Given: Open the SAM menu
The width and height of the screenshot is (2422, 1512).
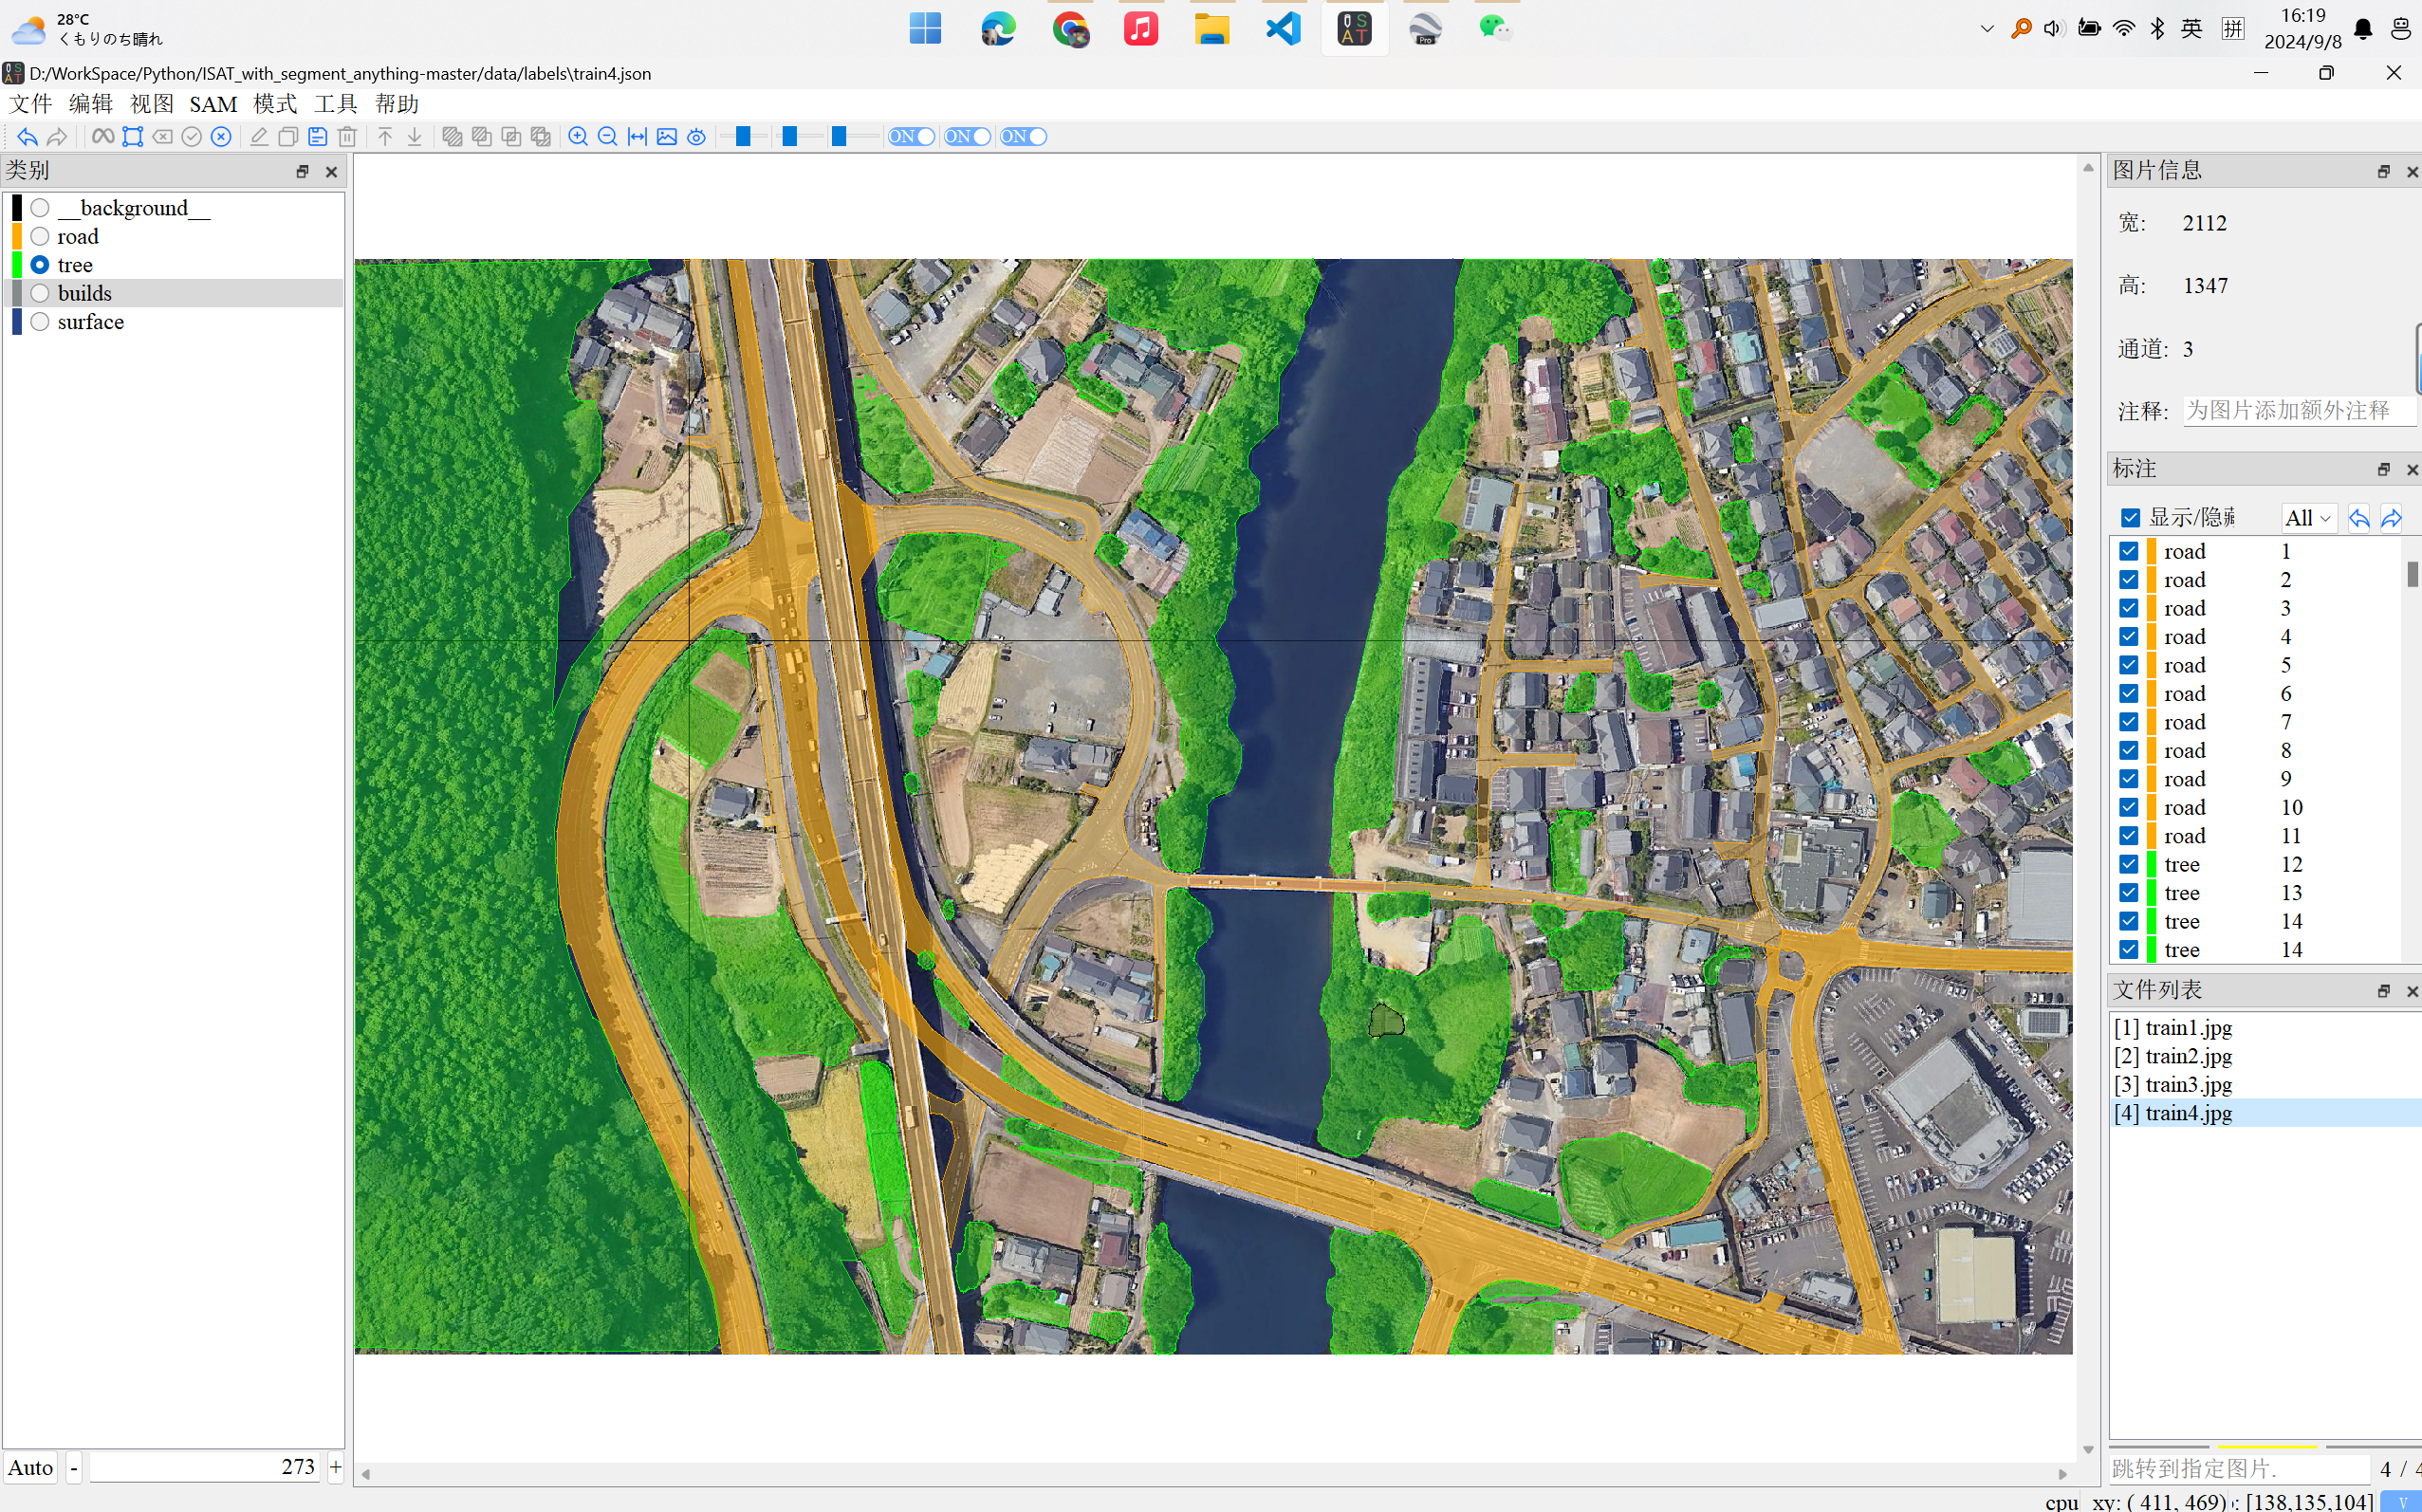Looking at the screenshot, I should [213, 104].
